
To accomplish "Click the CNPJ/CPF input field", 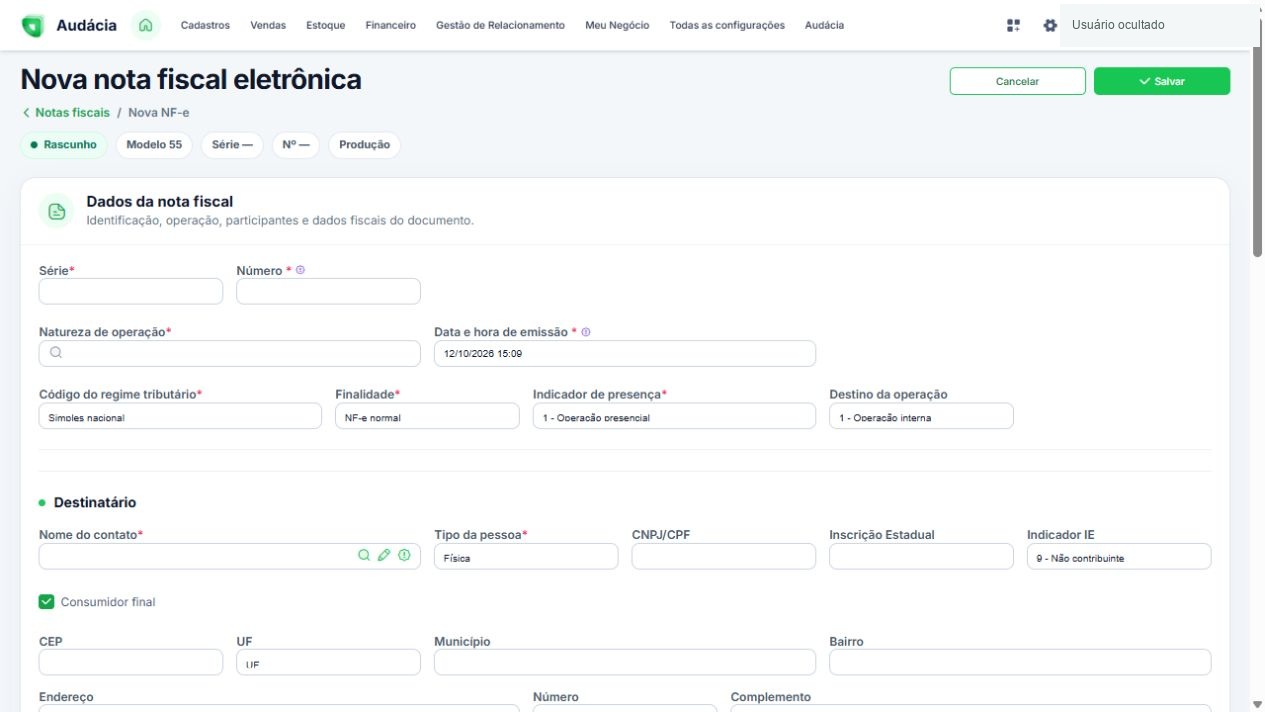I will click(x=724, y=557).
